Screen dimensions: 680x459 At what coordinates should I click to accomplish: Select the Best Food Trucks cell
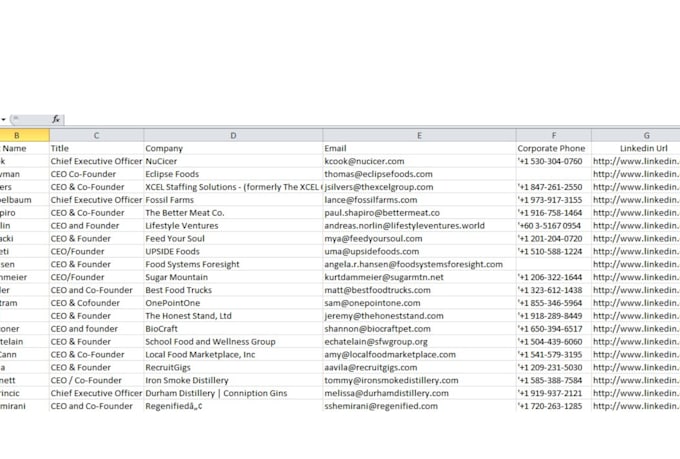233,290
